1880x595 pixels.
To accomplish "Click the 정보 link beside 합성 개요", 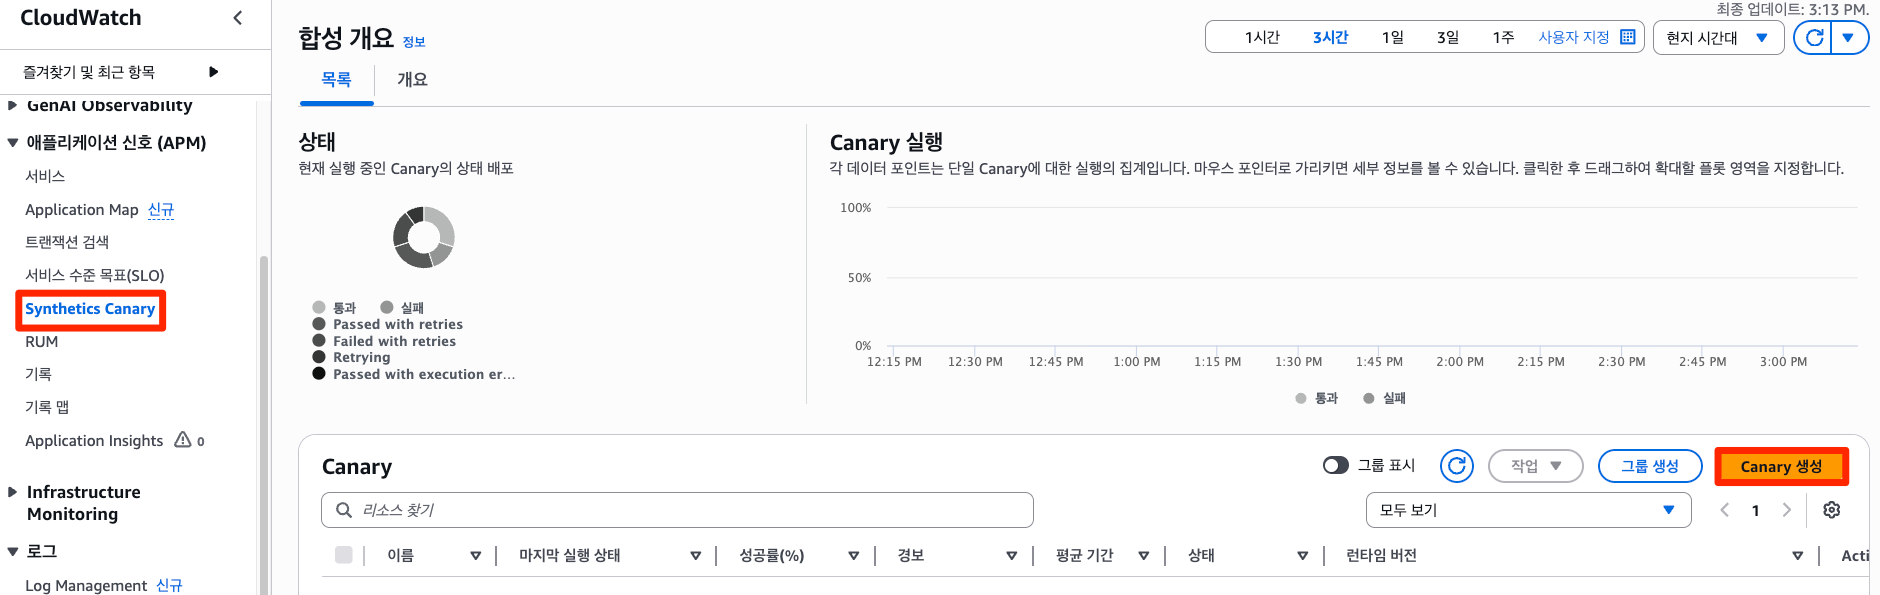I will [414, 42].
